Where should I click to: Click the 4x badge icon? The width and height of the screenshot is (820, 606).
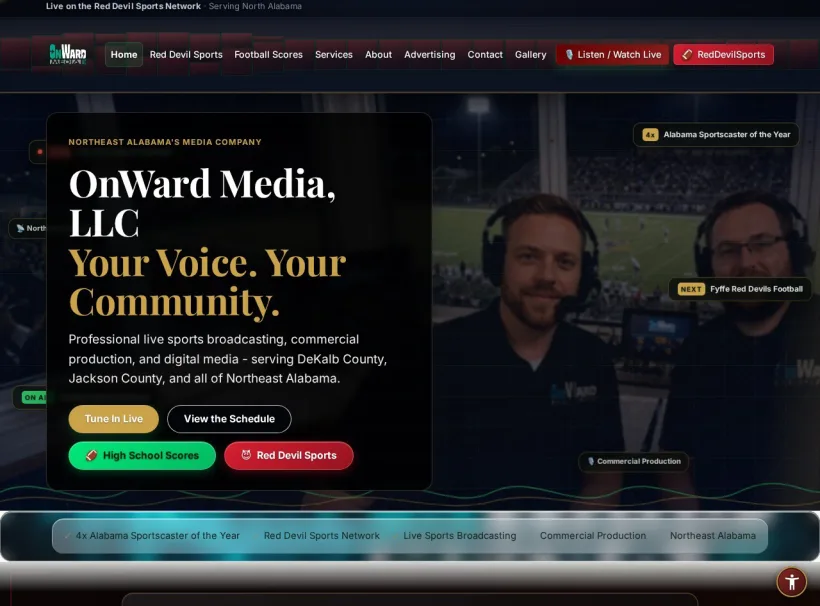coord(650,135)
